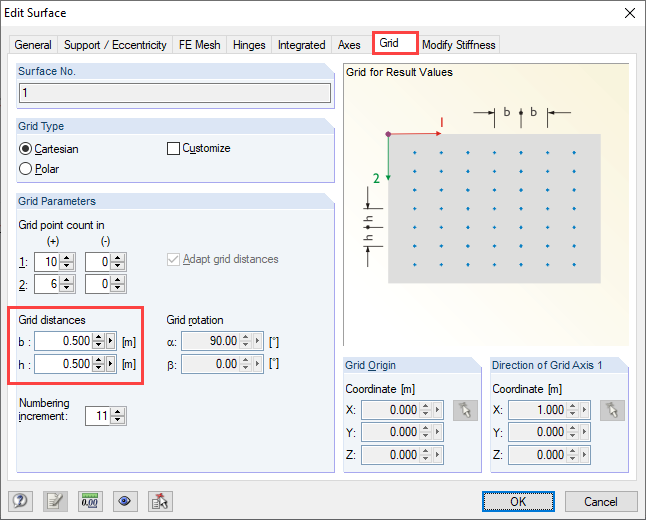646x520 pixels.
Task: Open the Modify Stiffness tab
Action: click(458, 45)
